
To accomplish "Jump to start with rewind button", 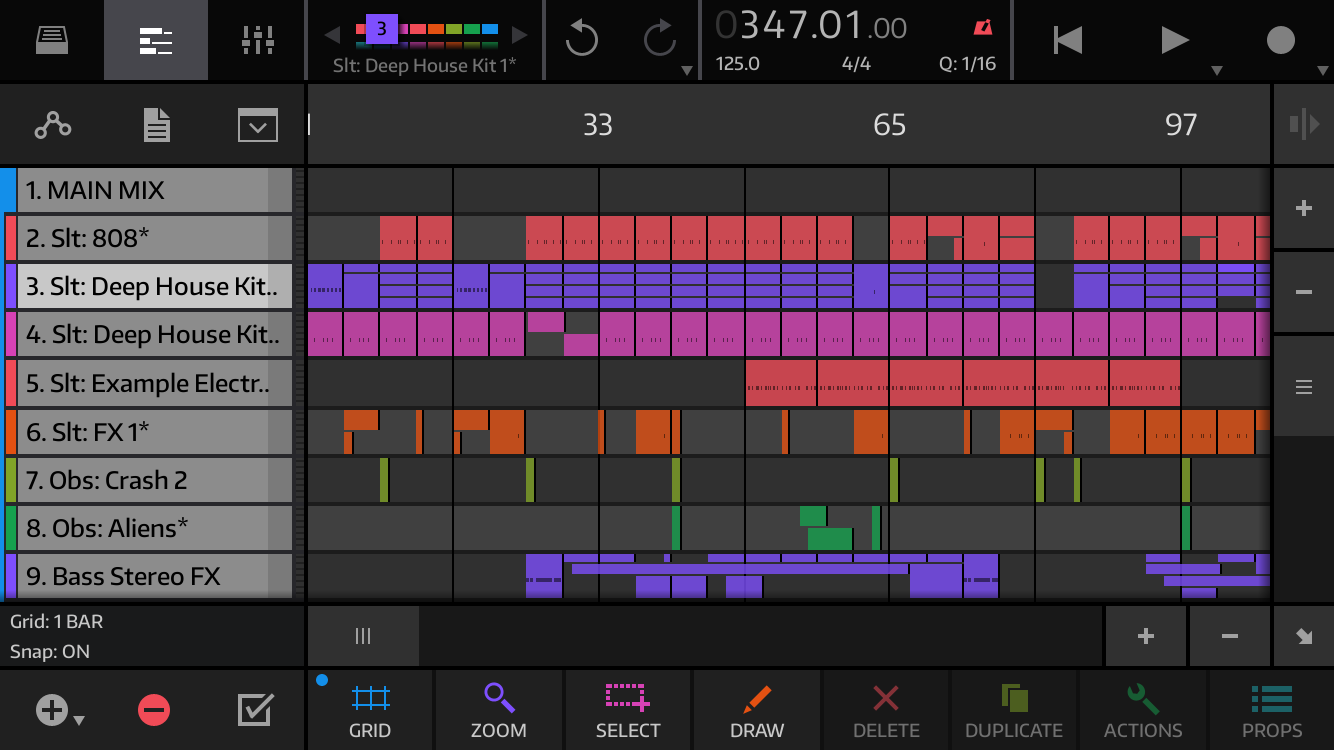I will click(x=1067, y=40).
